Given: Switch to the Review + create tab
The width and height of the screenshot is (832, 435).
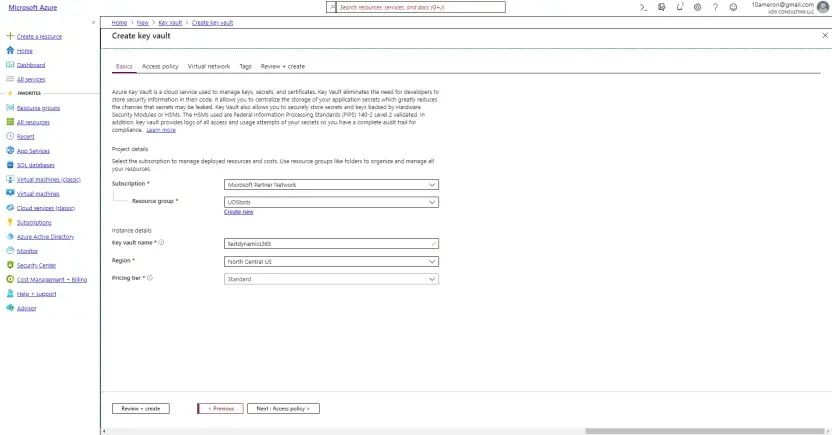Looking at the screenshot, I should [282, 66].
